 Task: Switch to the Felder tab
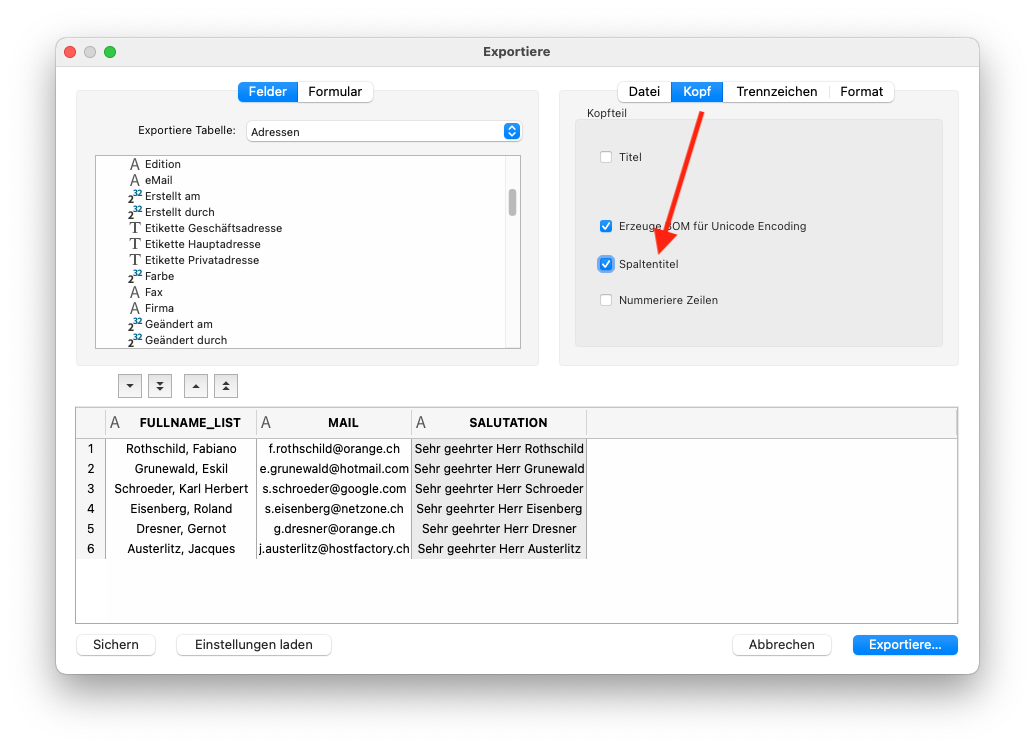pos(268,92)
